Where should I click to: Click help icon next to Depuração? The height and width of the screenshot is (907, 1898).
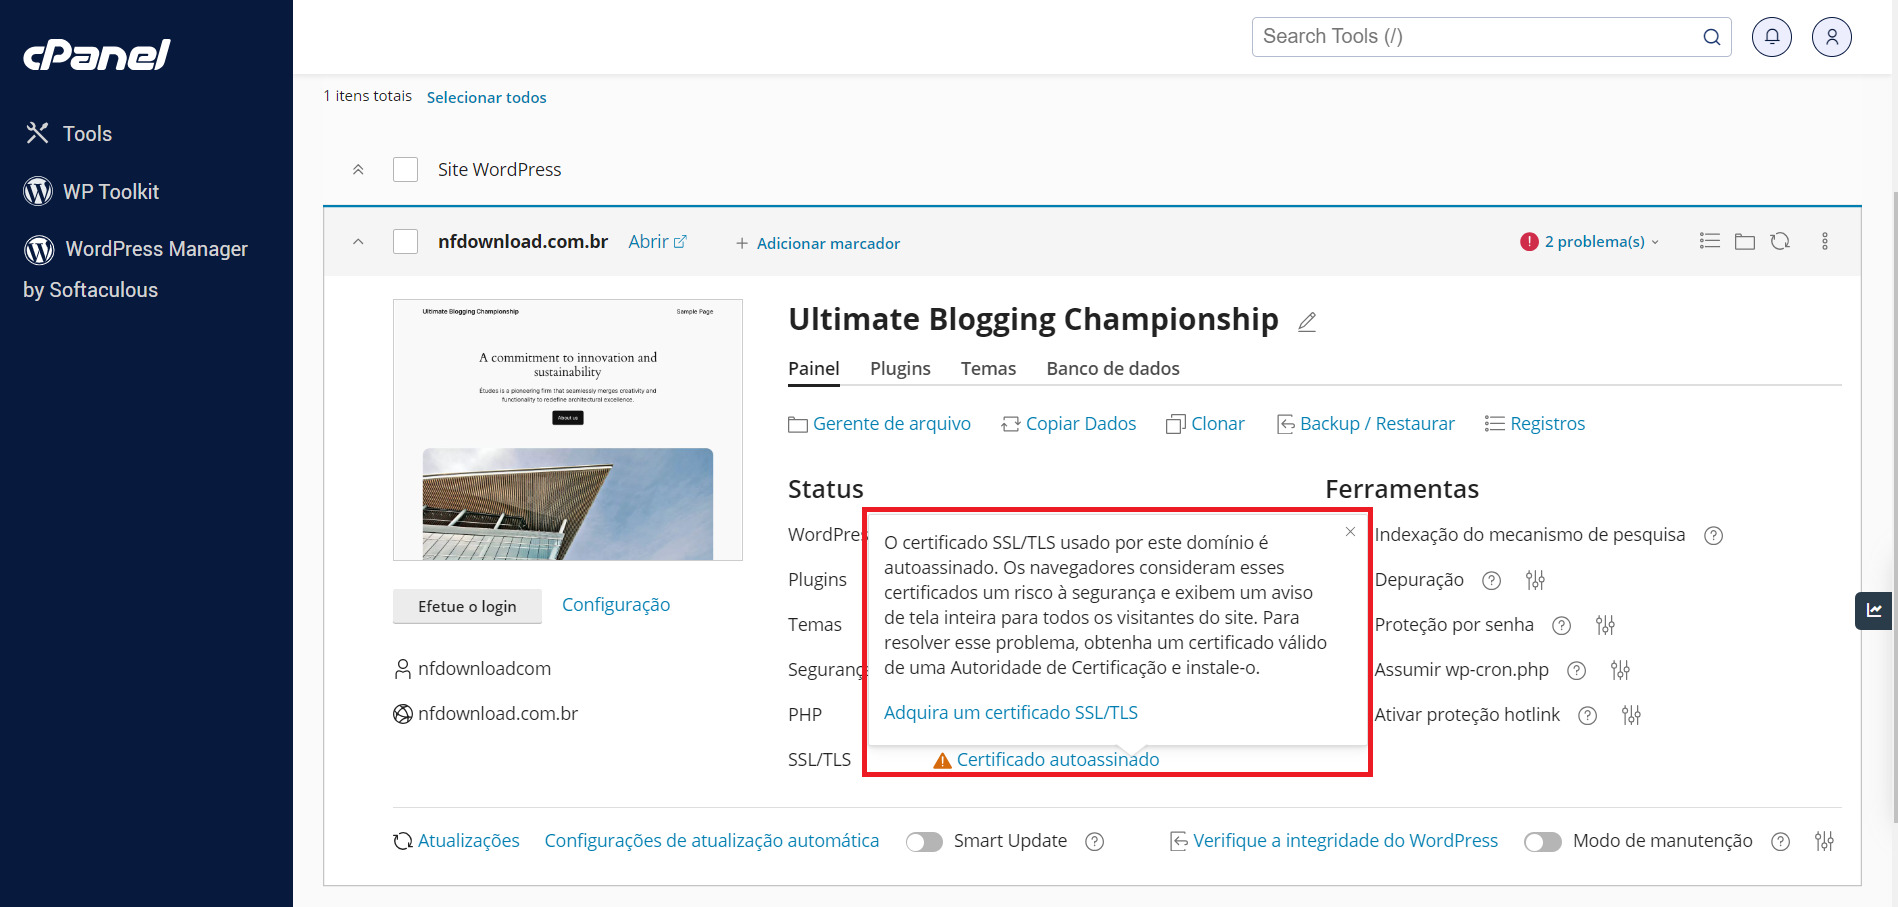tap(1491, 581)
